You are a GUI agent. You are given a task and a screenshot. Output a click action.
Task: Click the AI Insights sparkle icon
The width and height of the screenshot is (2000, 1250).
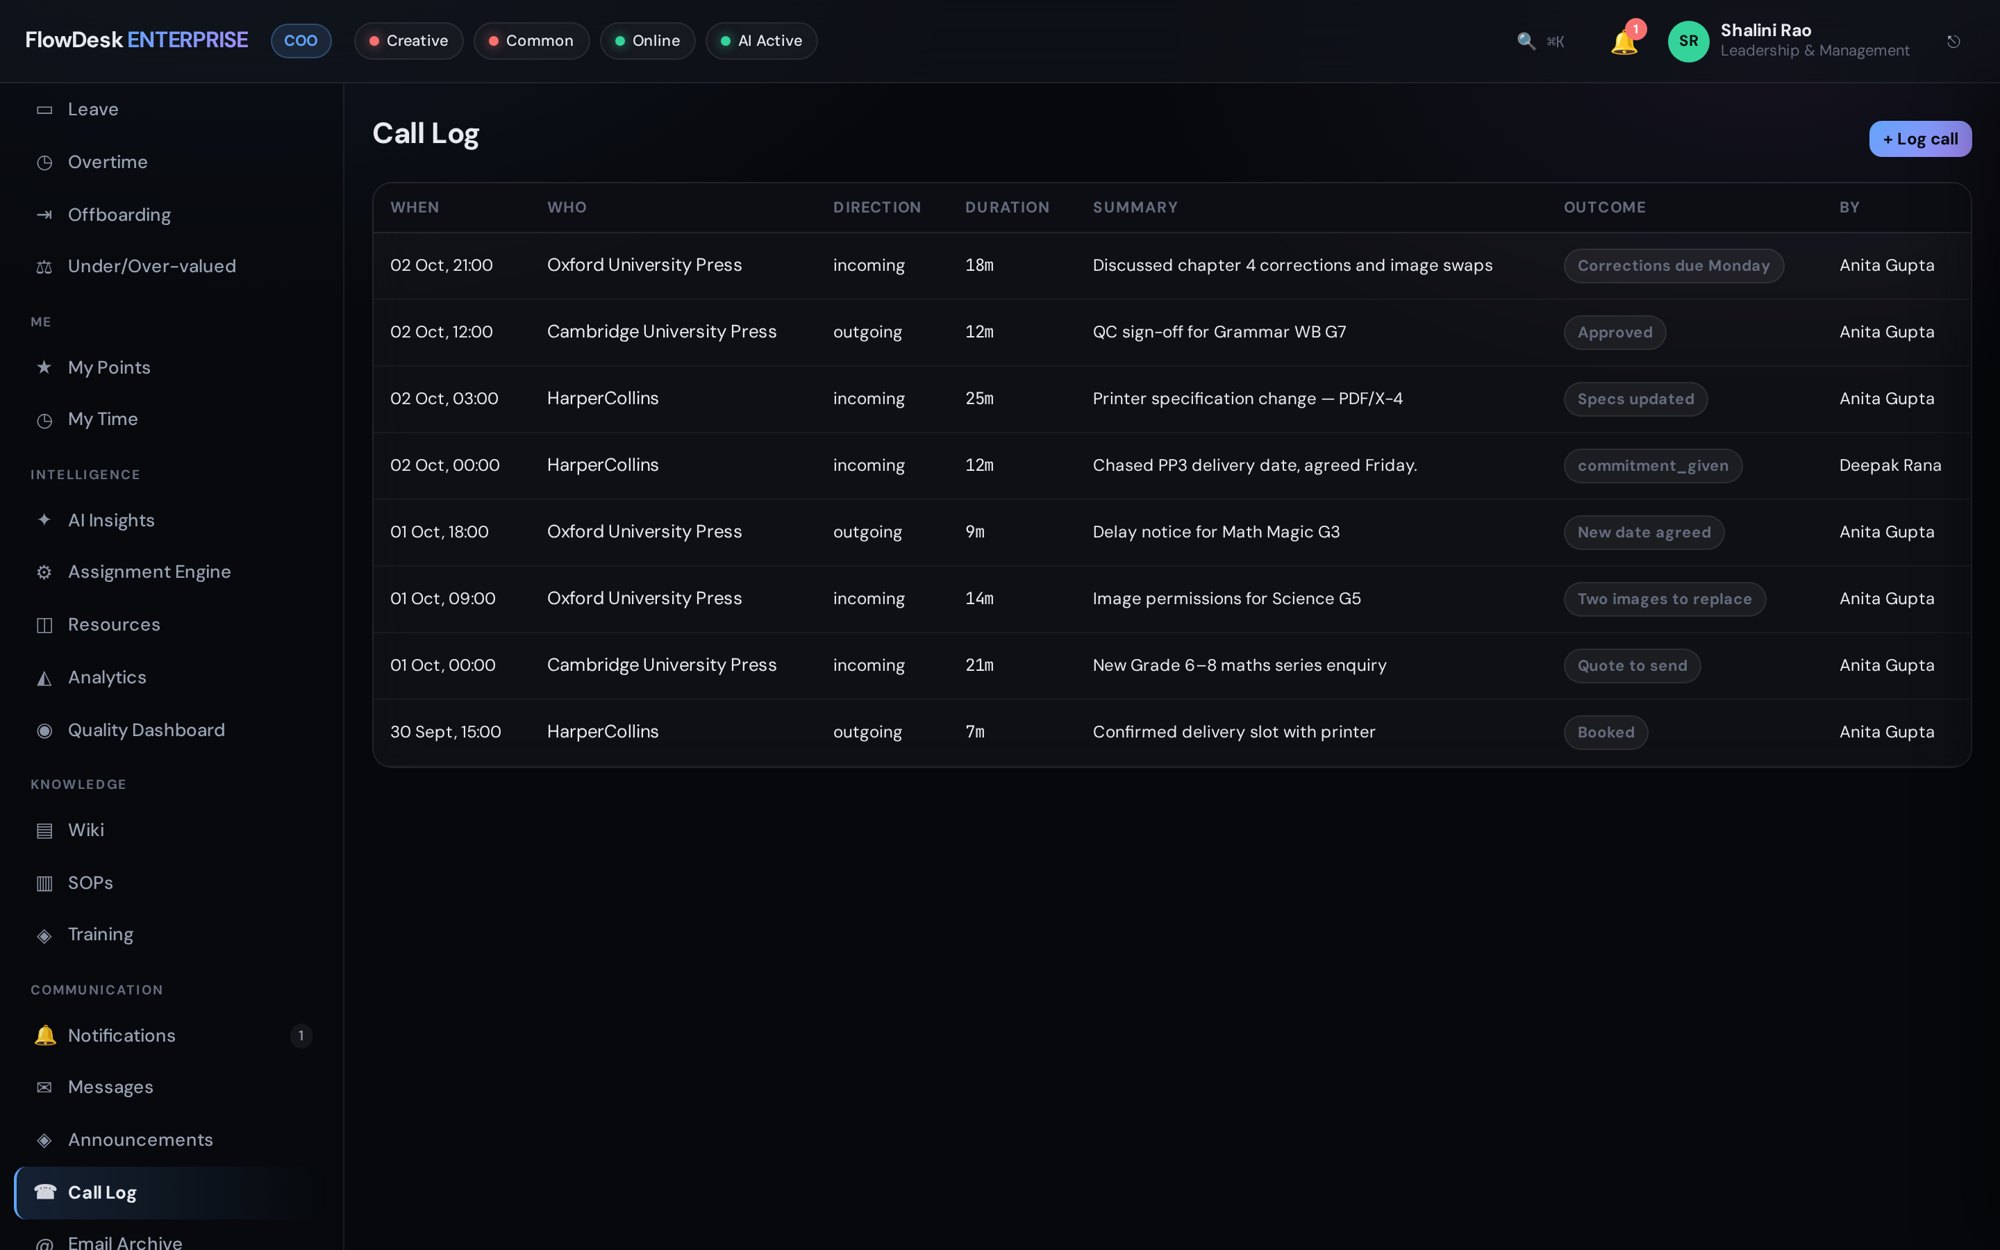[x=44, y=520]
